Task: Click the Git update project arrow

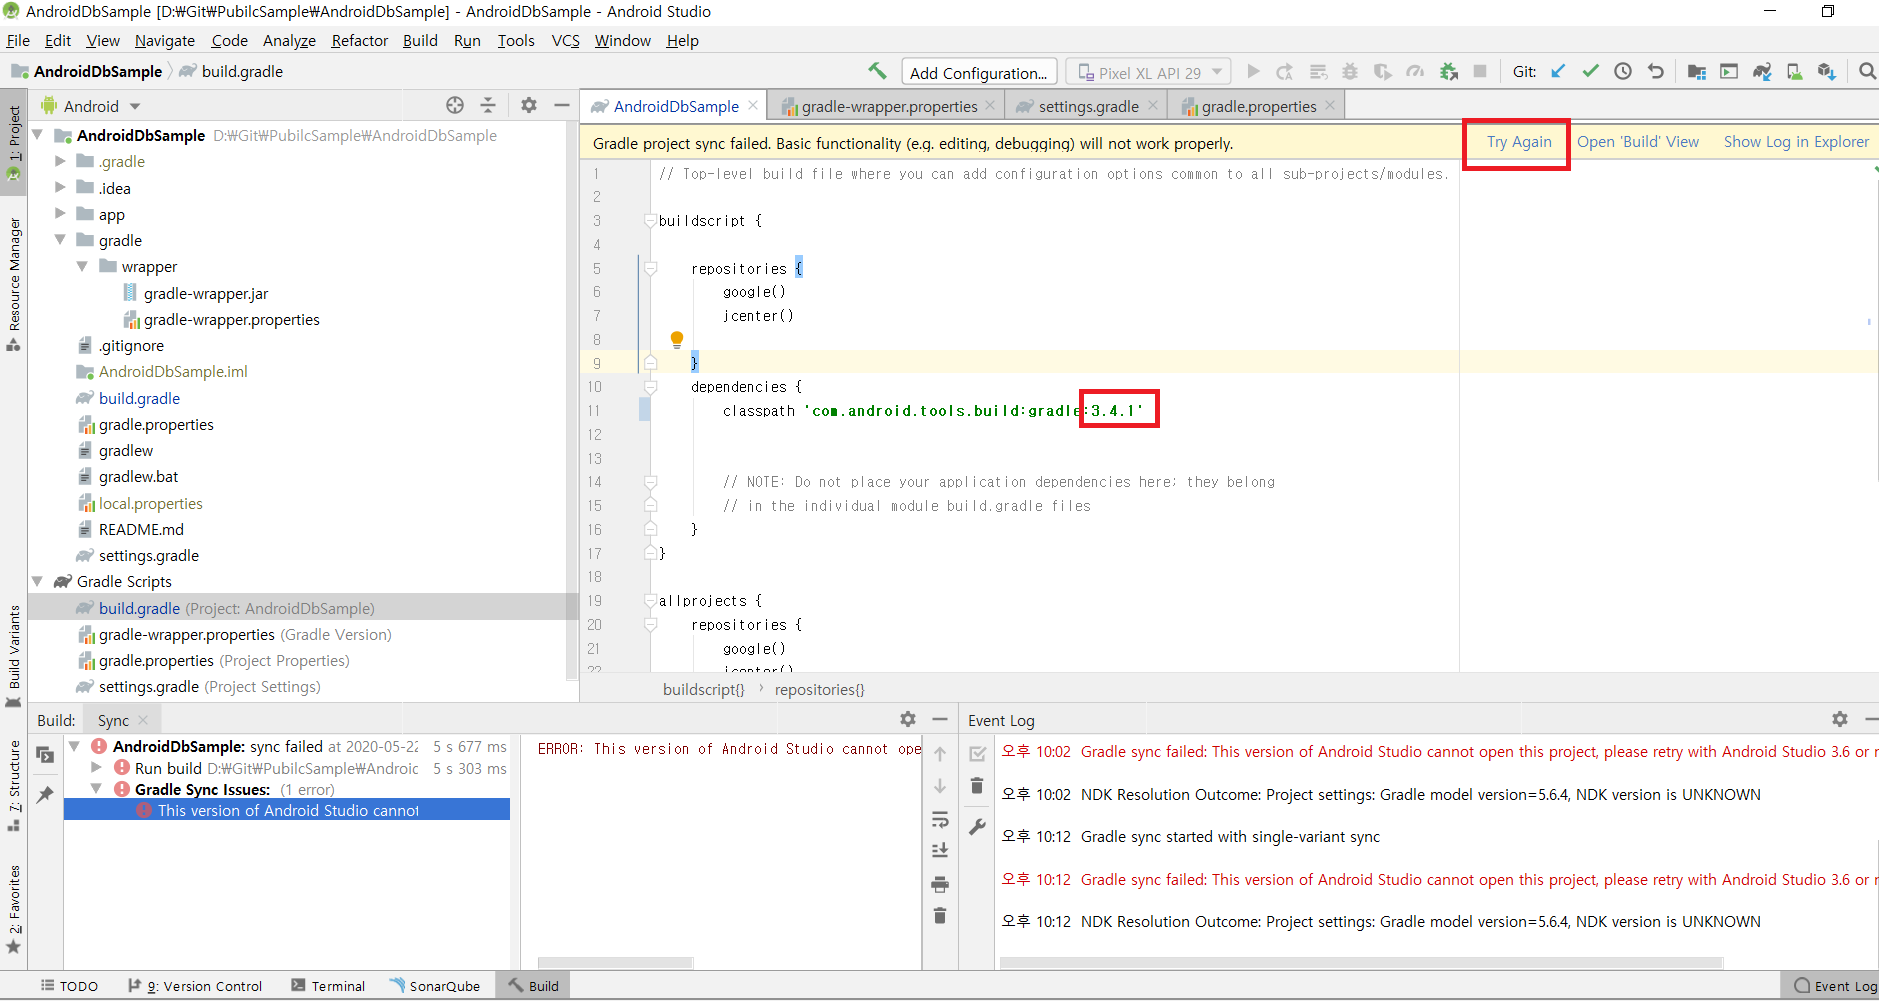Action: [1558, 71]
